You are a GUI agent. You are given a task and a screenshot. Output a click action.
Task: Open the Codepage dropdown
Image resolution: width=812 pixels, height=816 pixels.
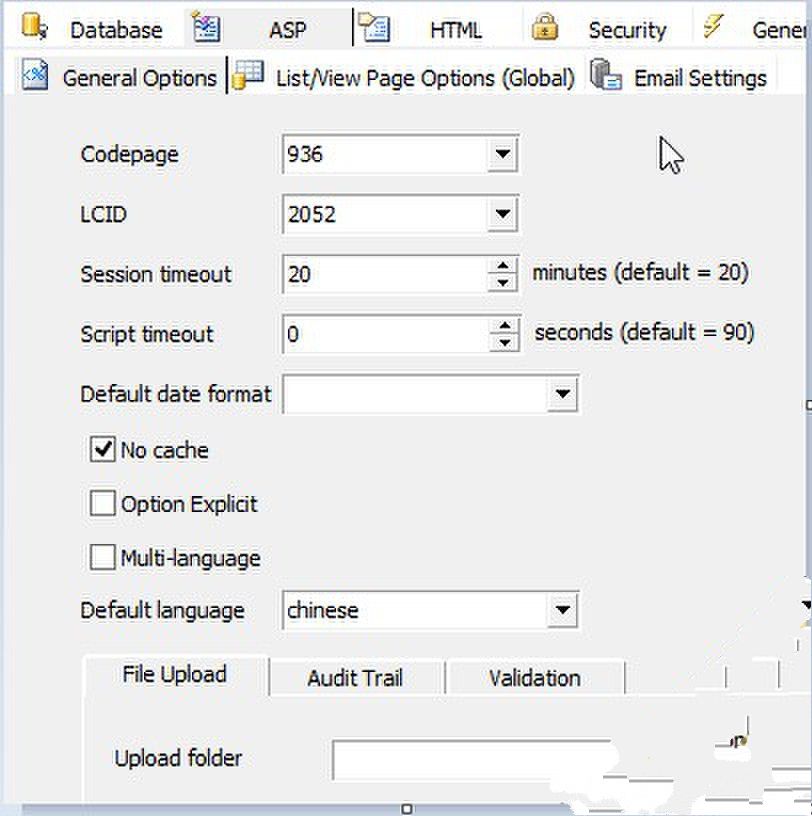502,154
